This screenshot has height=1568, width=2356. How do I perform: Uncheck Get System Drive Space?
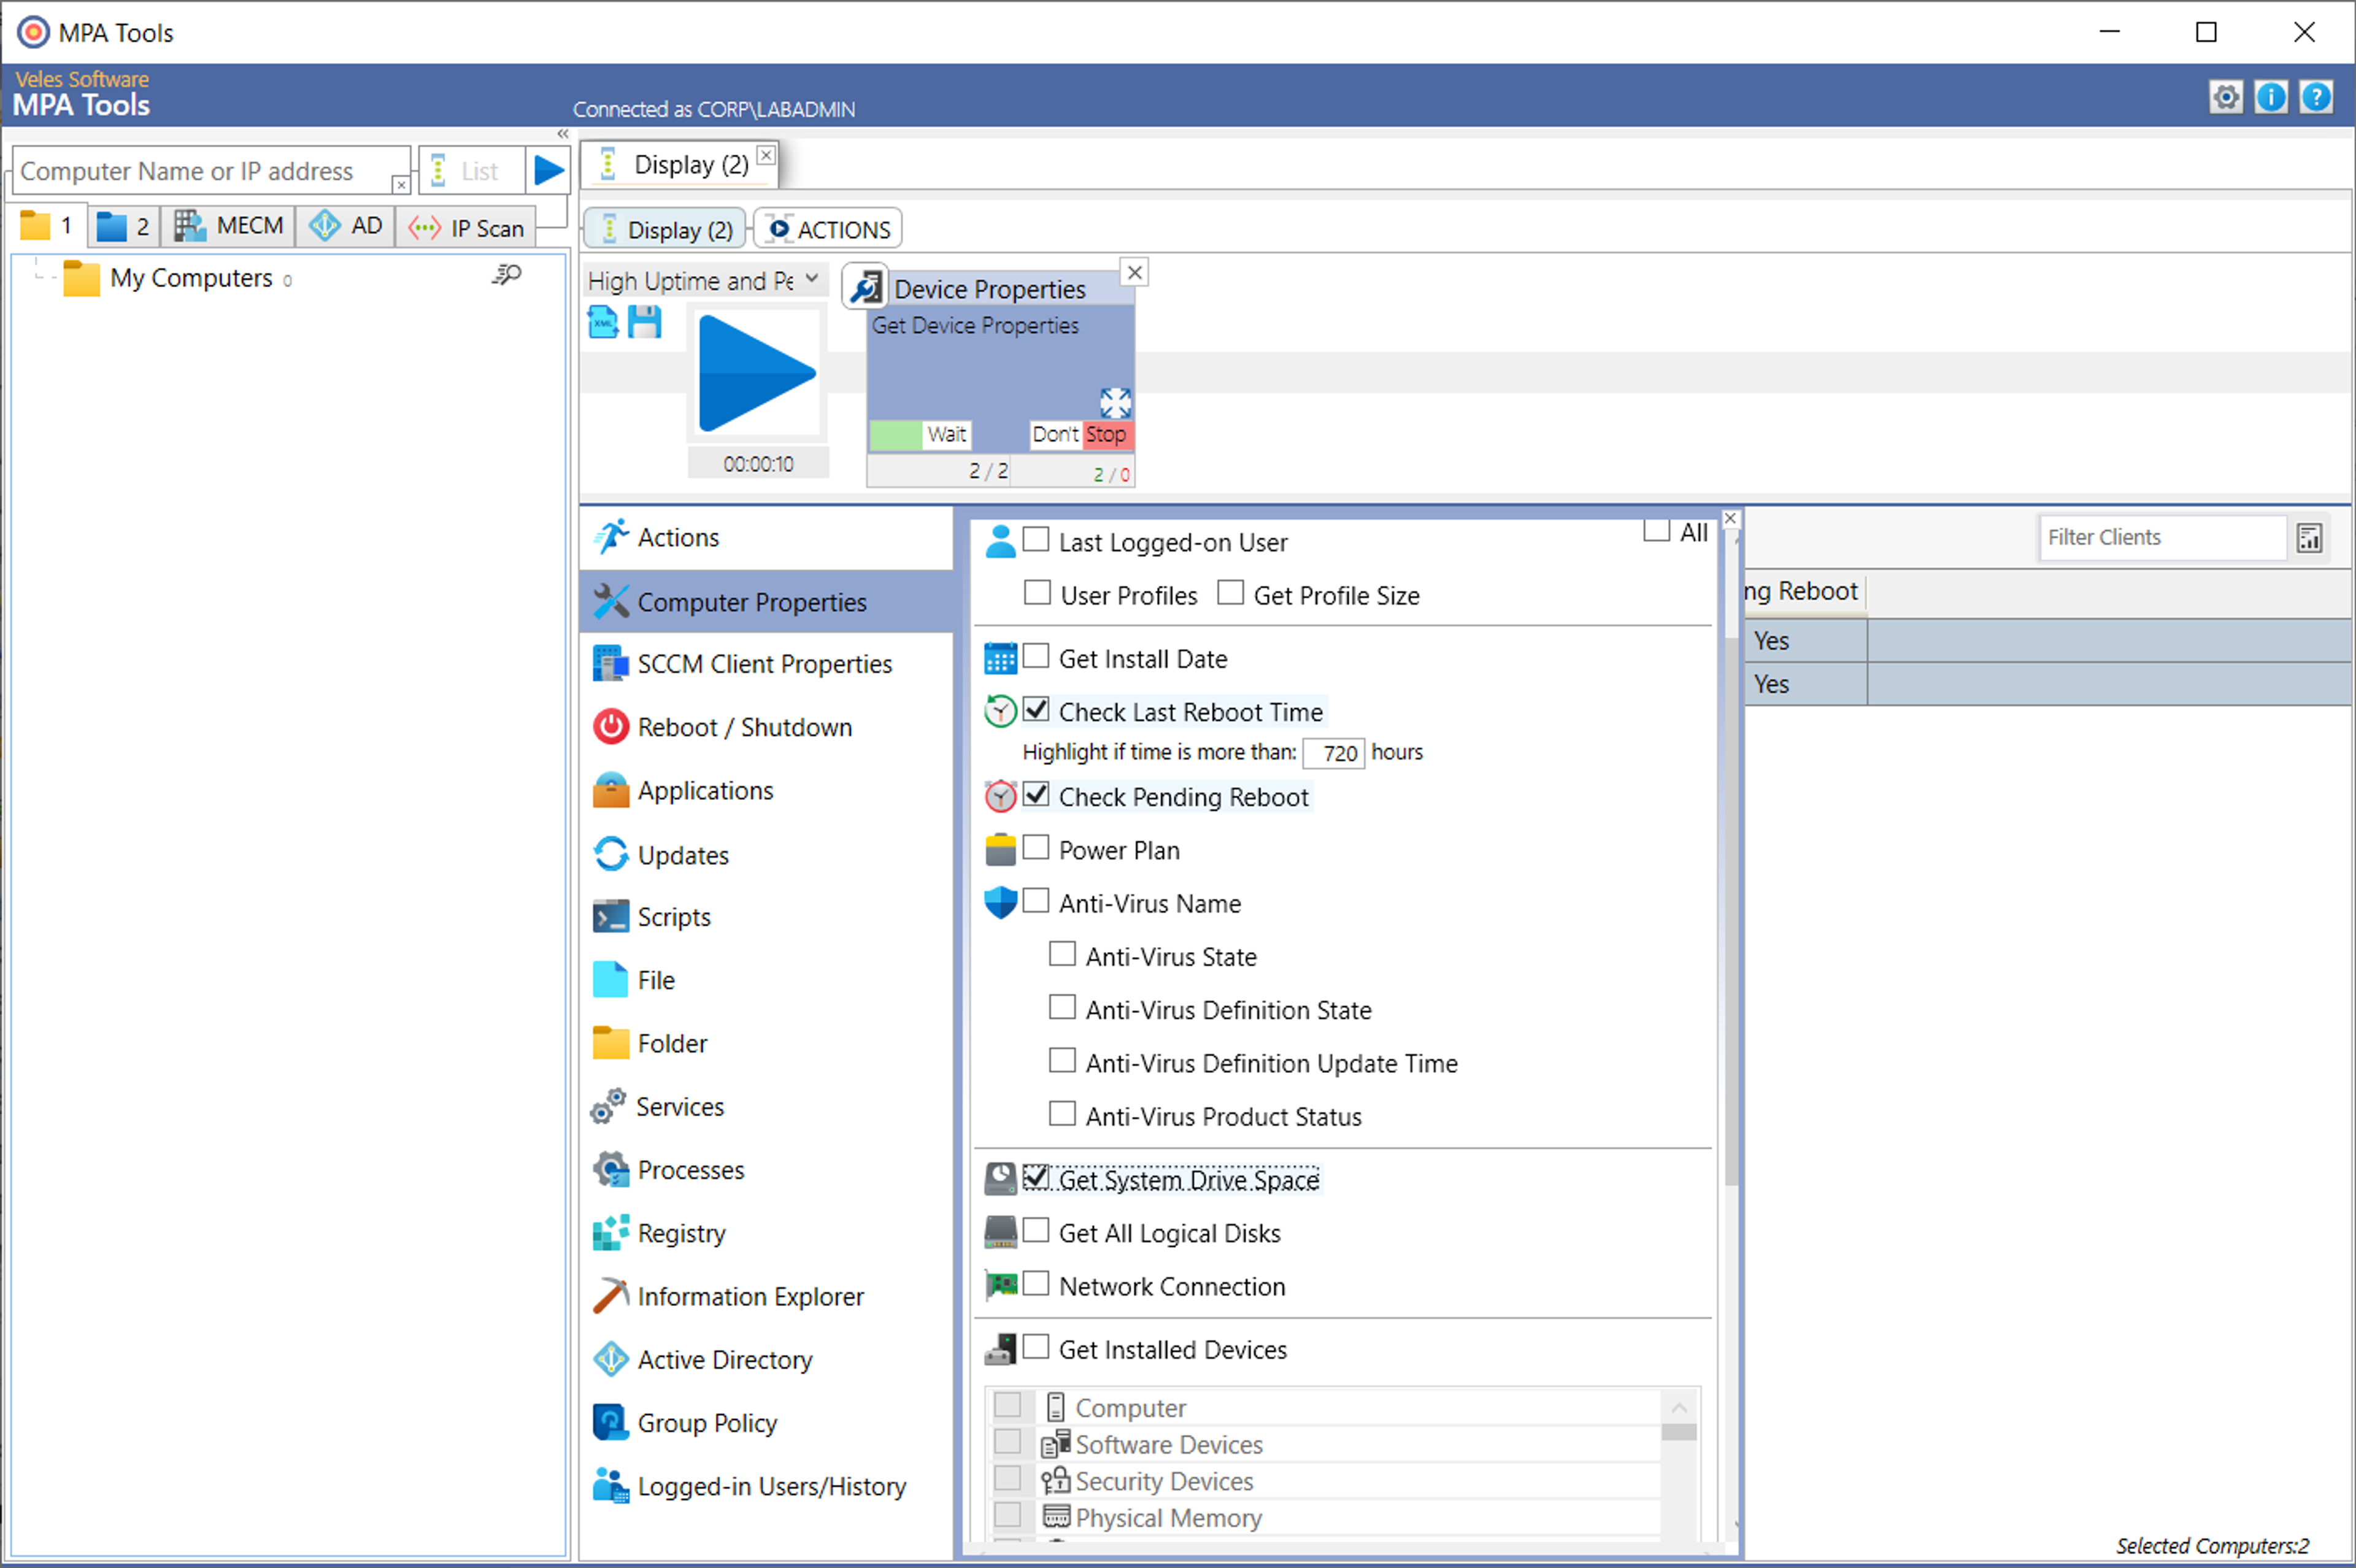(x=1036, y=1178)
